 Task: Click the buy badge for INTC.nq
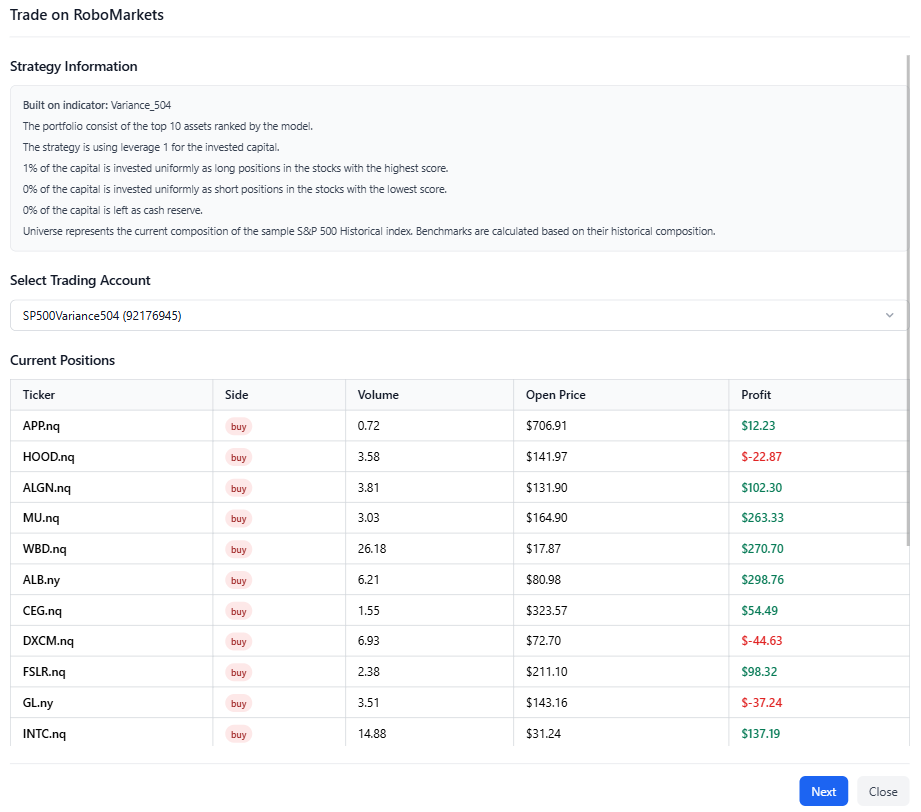(x=238, y=734)
